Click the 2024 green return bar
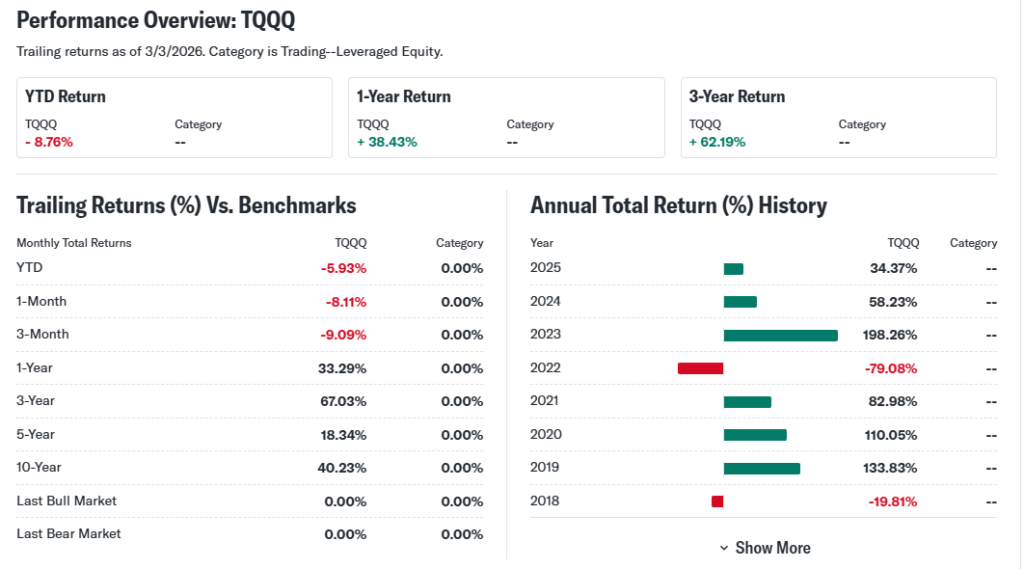Image resolution: width=1024 pixels, height=569 pixels. 740,302
